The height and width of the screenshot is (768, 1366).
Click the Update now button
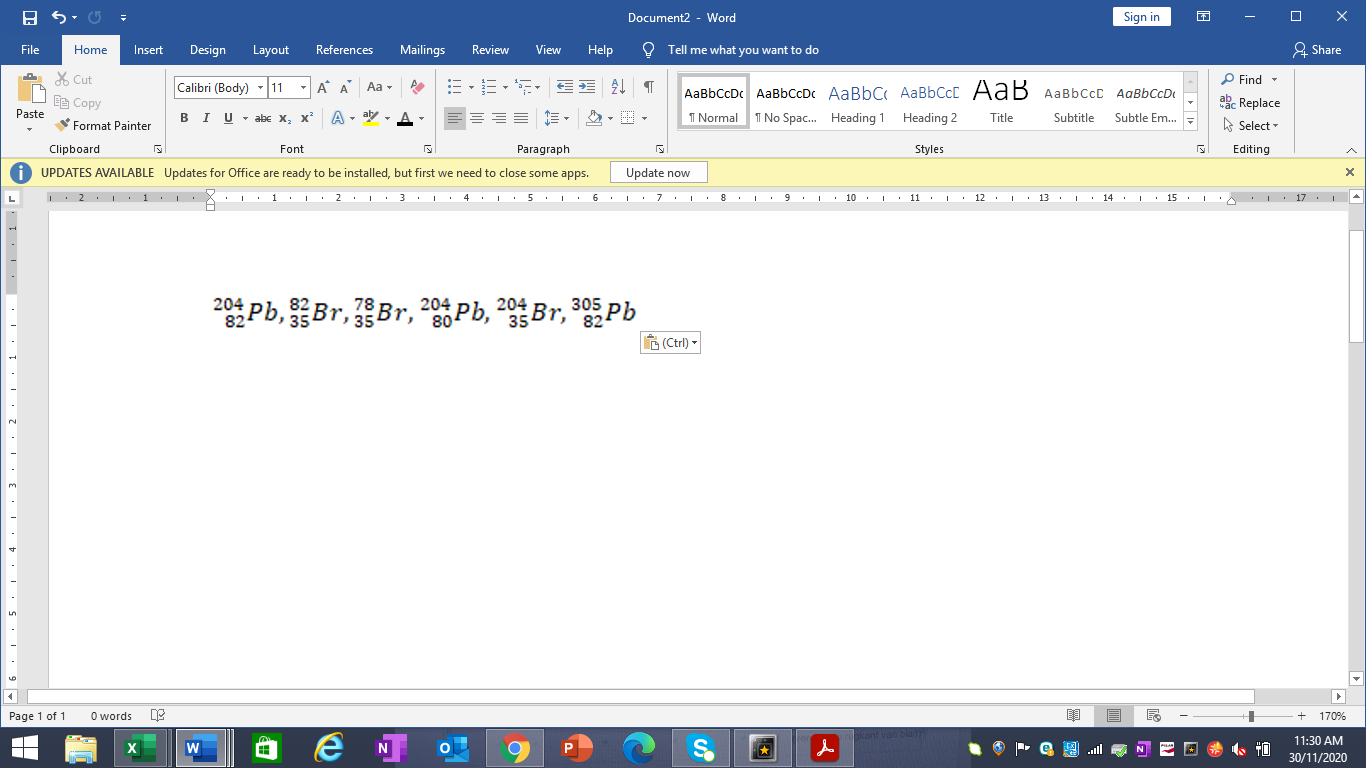coord(658,172)
